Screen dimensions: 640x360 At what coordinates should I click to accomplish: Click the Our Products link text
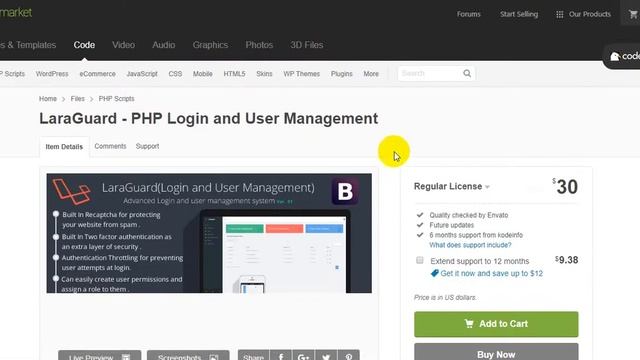[x=590, y=14]
